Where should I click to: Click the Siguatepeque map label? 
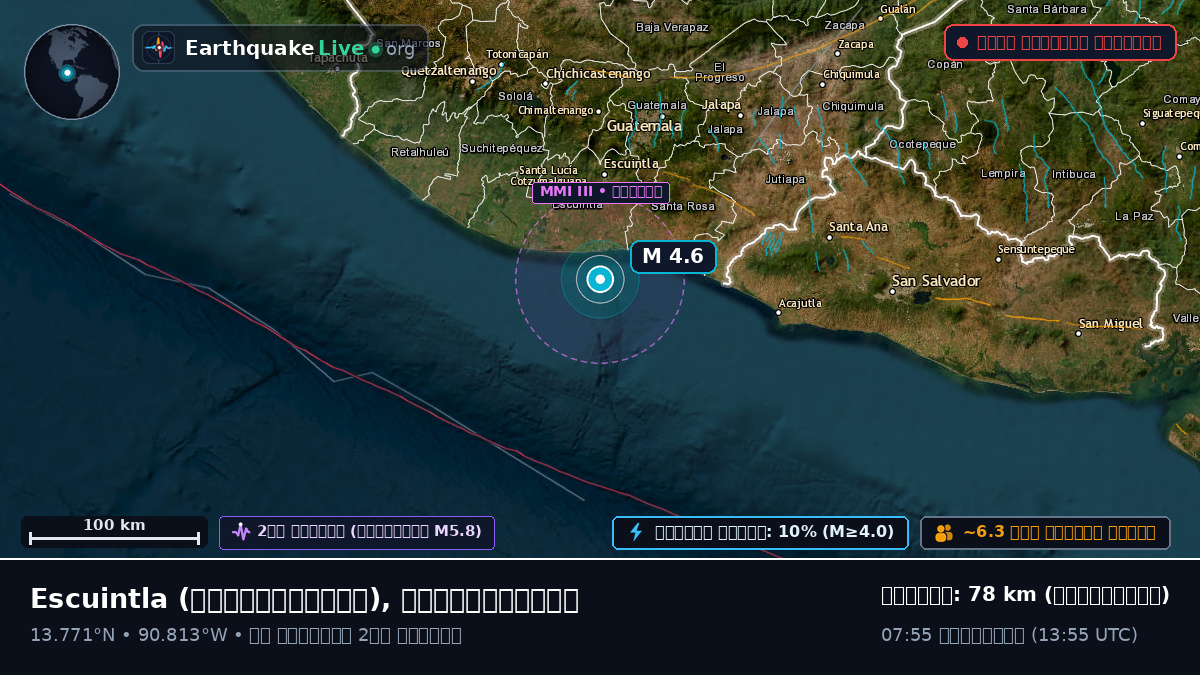1171,114
